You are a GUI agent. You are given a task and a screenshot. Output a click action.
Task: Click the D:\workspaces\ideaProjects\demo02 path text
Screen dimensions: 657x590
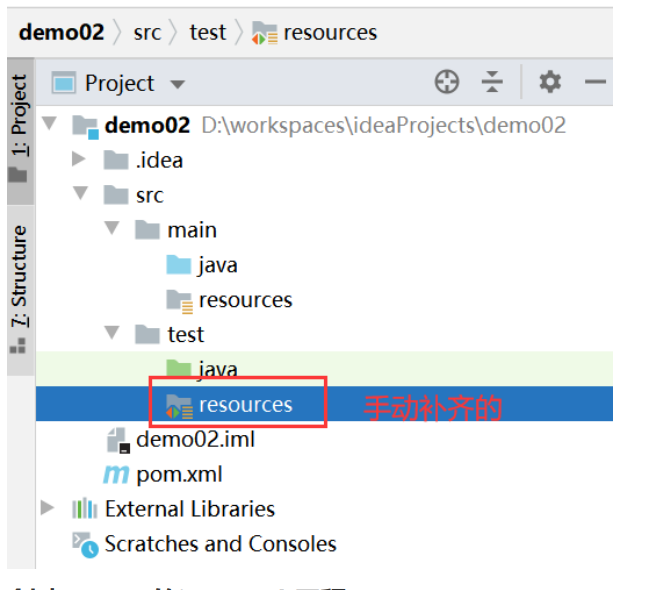click(383, 126)
